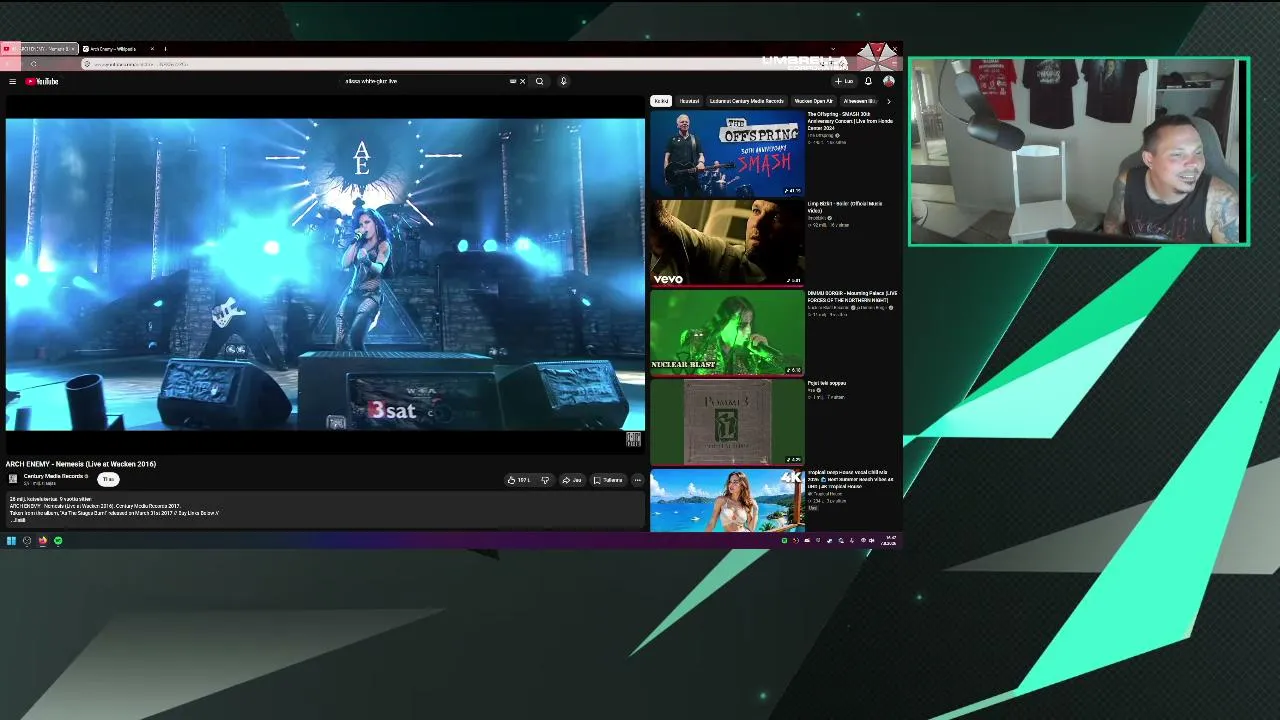Open the Dimmu Borgir Nuclear Blast thumbnail
Screen dimensions: 1280x720
[x=727, y=332]
